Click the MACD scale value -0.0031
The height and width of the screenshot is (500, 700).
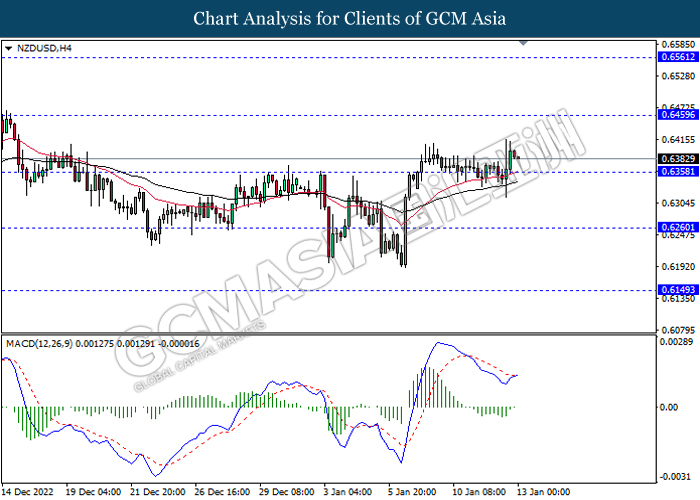tap(675, 477)
